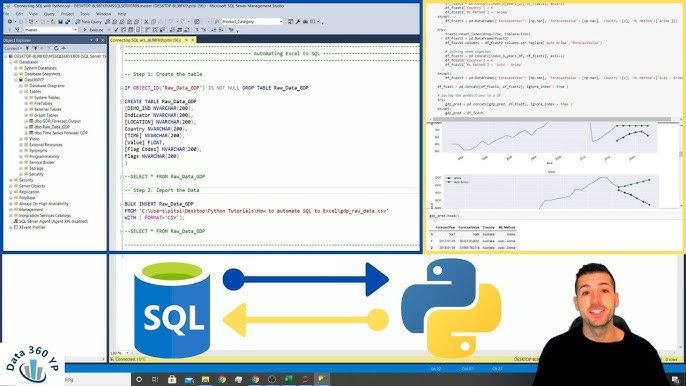
Task: Refresh Object Explorer with the refresh icon
Action: click(x=56, y=48)
